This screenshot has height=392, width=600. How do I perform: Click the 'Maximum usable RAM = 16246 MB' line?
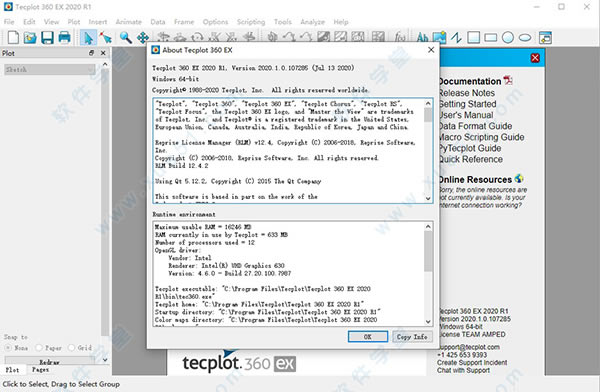(203, 227)
